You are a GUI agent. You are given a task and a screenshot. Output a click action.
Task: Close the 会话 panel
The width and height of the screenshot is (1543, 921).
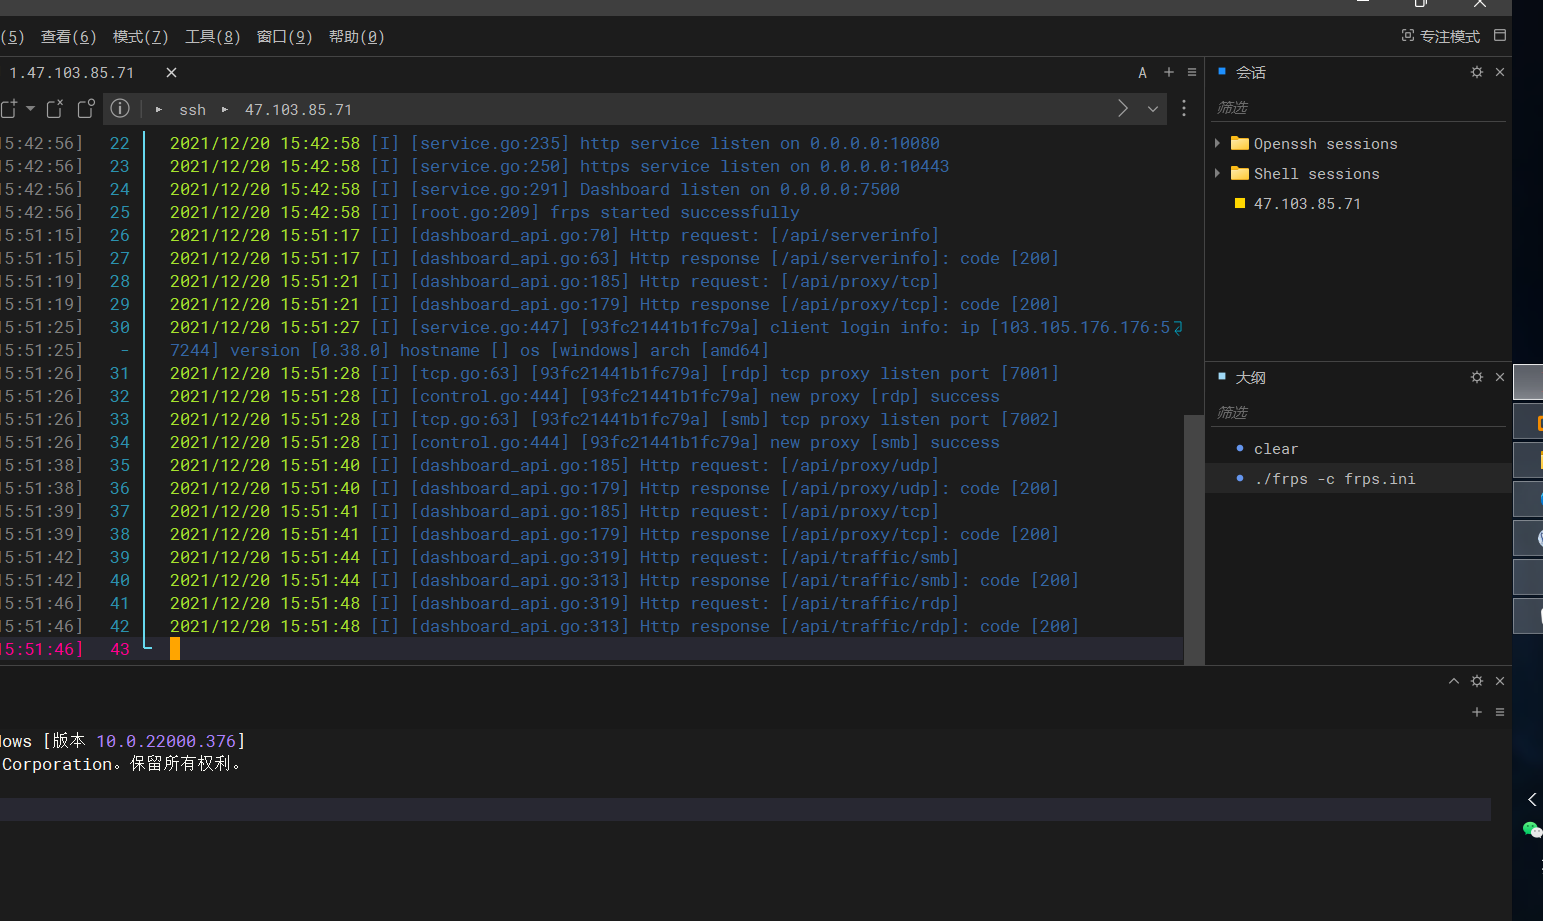point(1500,72)
